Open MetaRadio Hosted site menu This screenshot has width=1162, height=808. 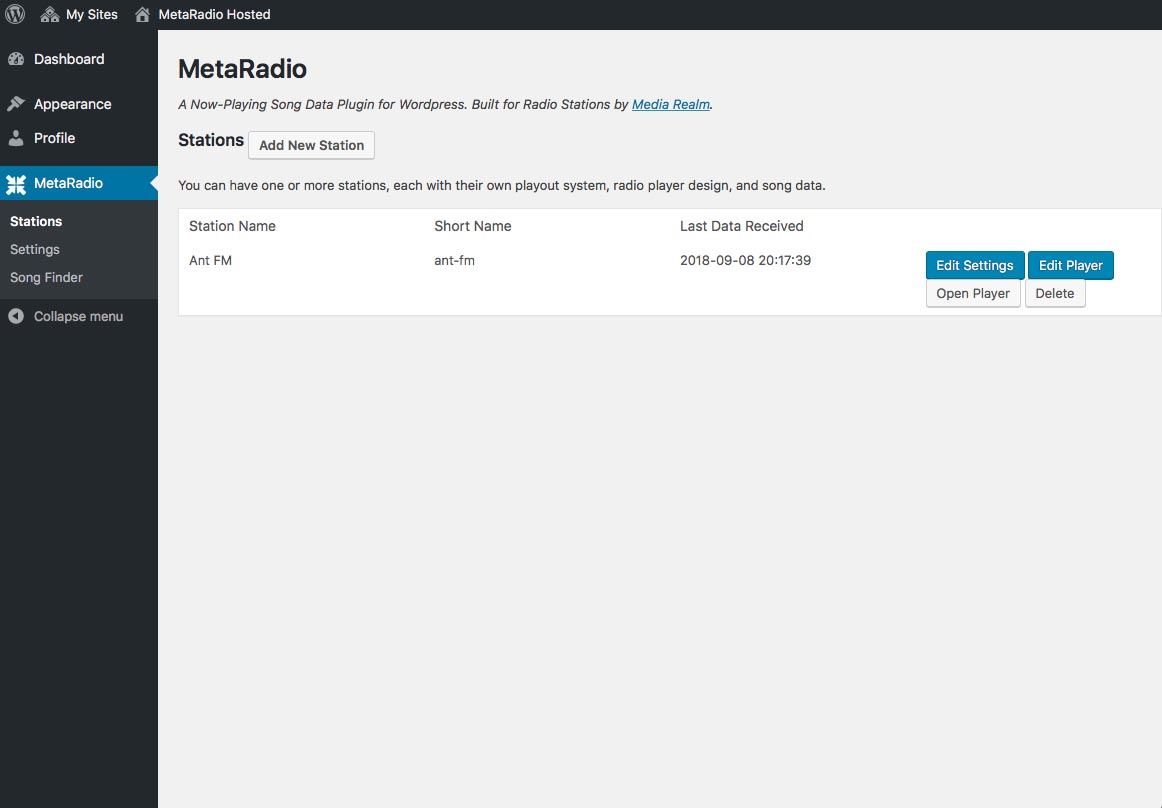[202, 14]
